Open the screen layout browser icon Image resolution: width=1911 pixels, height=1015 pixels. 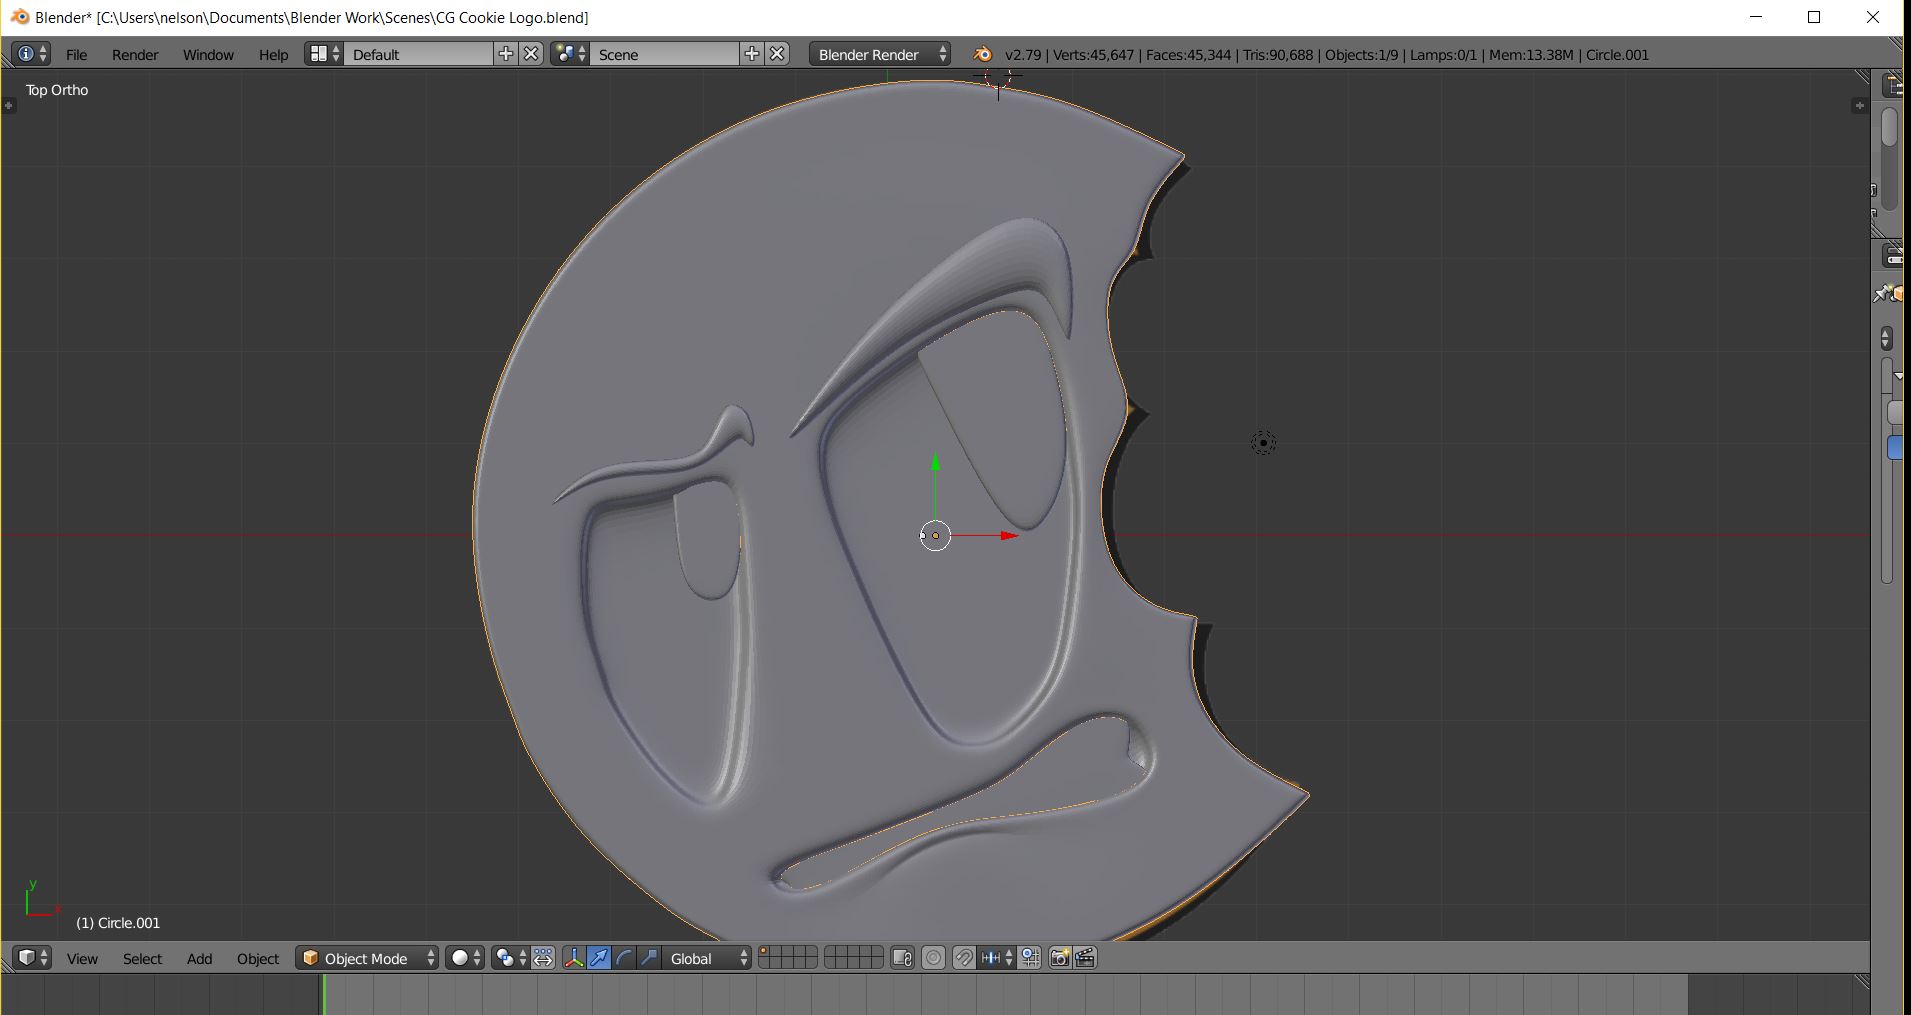(x=324, y=54)
